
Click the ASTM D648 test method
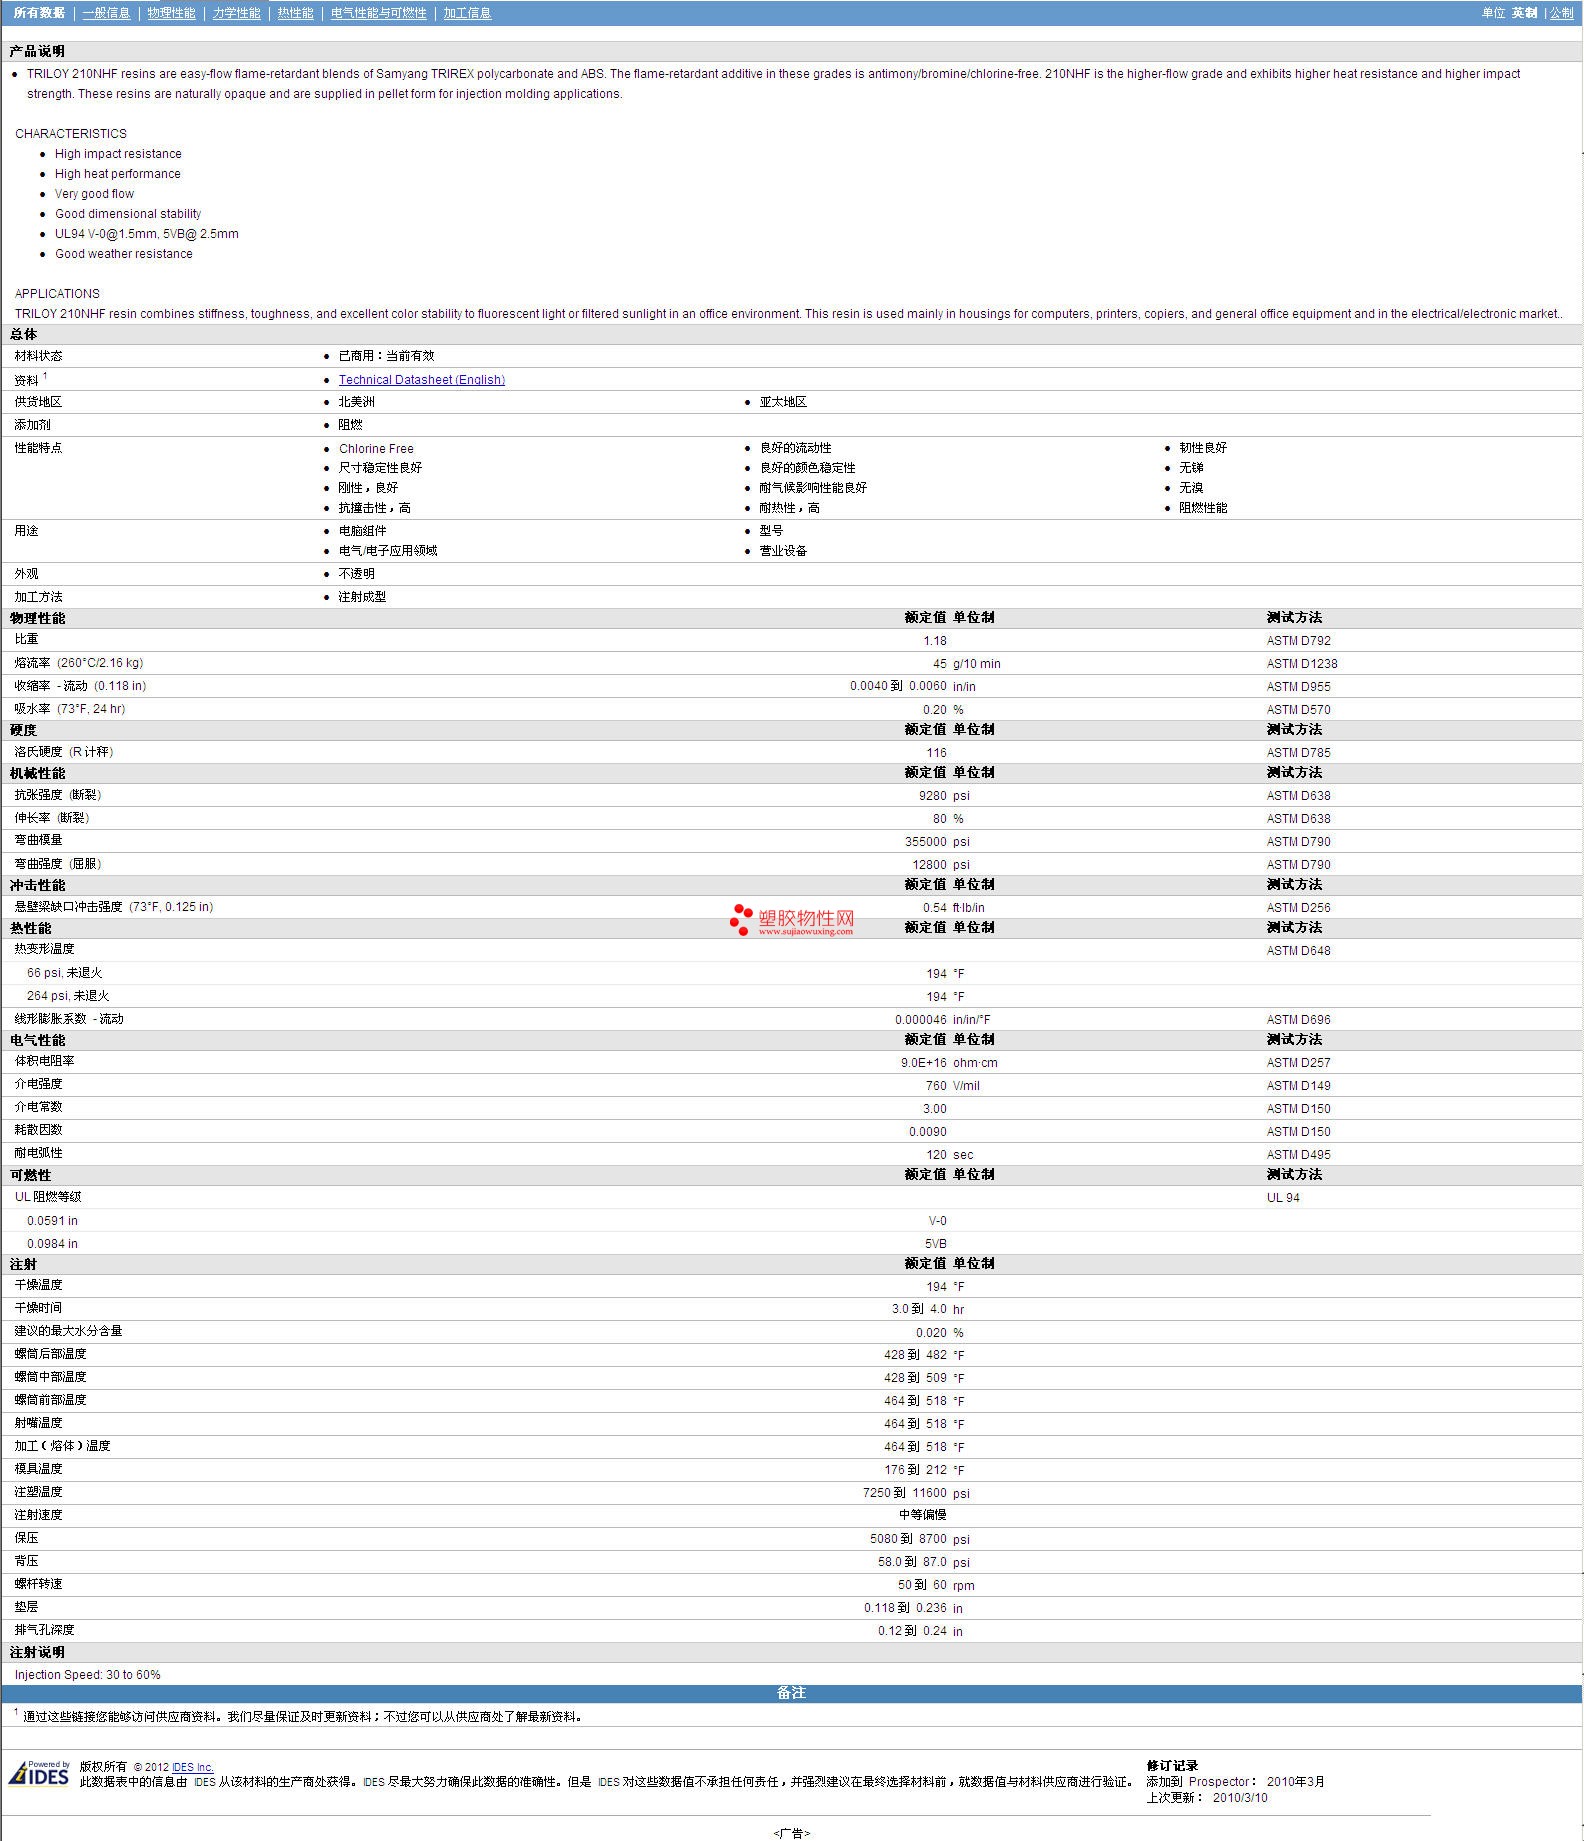(x=1299, y=951)
